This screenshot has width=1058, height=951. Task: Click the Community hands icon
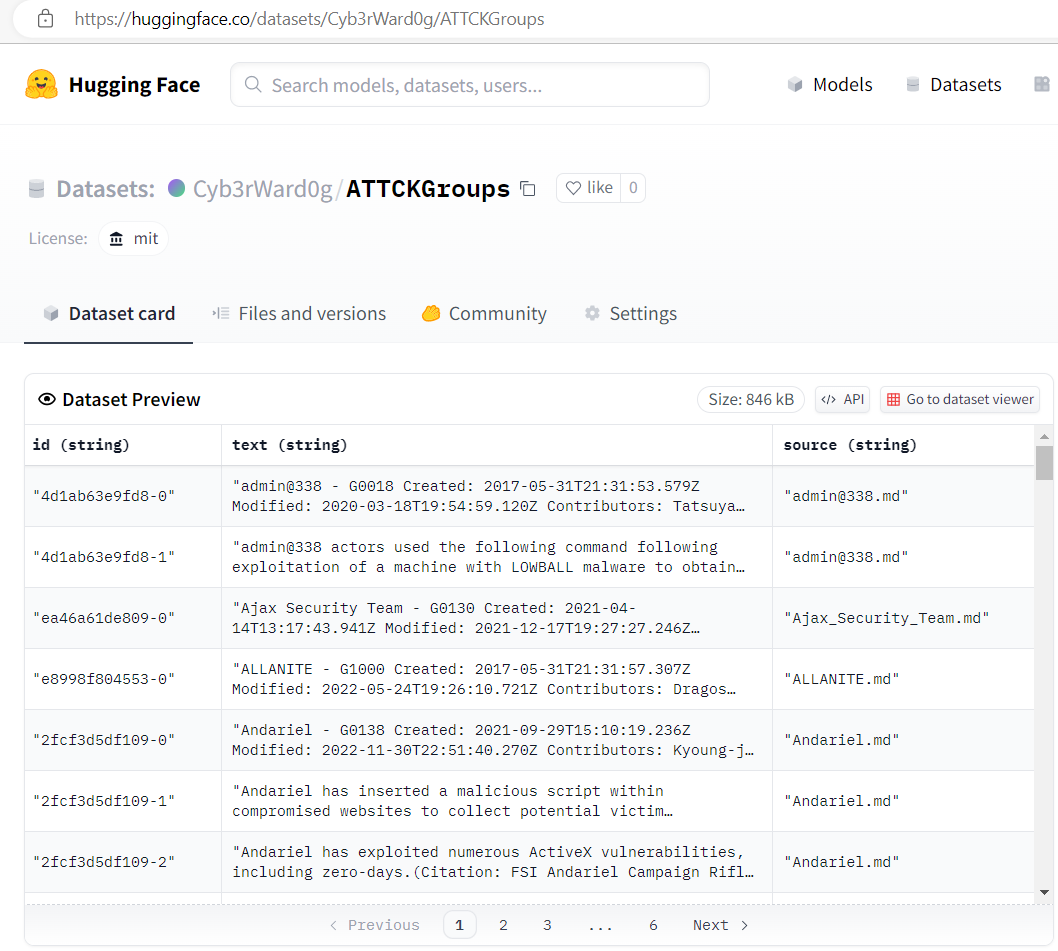[431, 313]
